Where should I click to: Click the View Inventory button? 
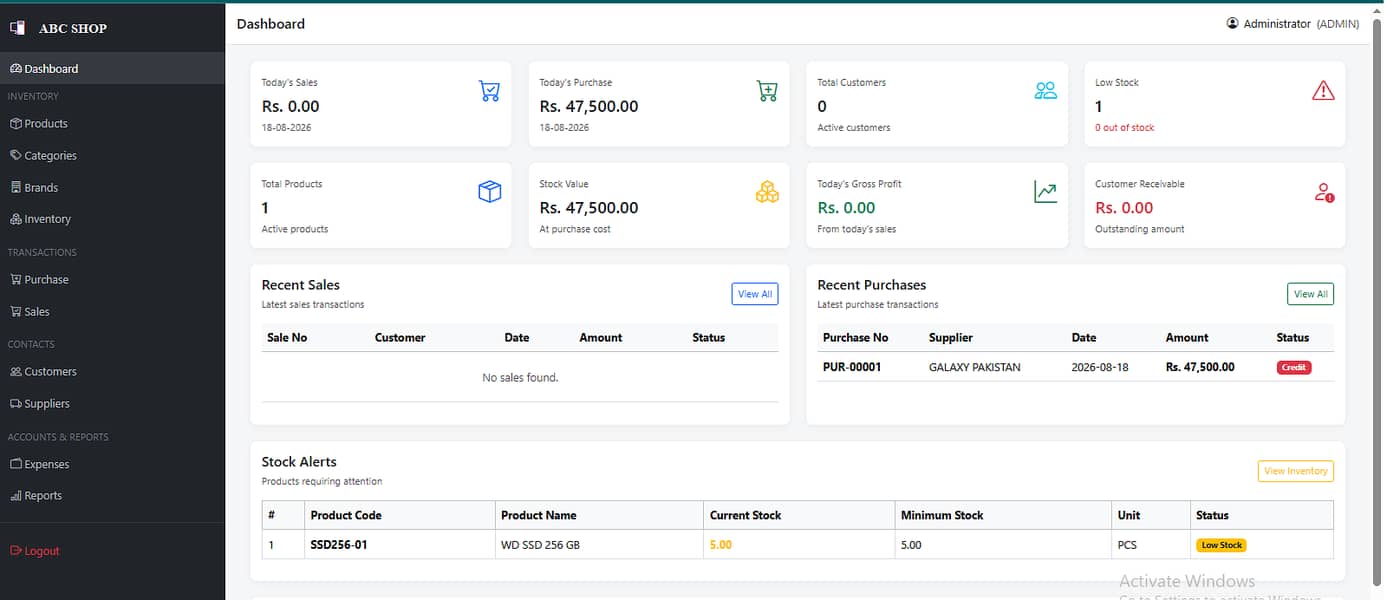[1295, 471]
